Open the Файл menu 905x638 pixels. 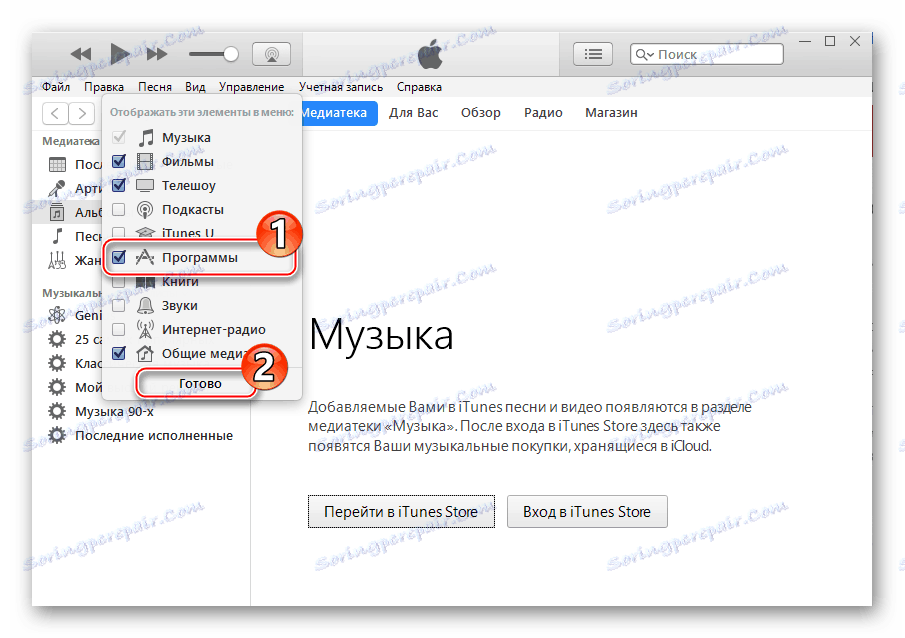(56, 87)
